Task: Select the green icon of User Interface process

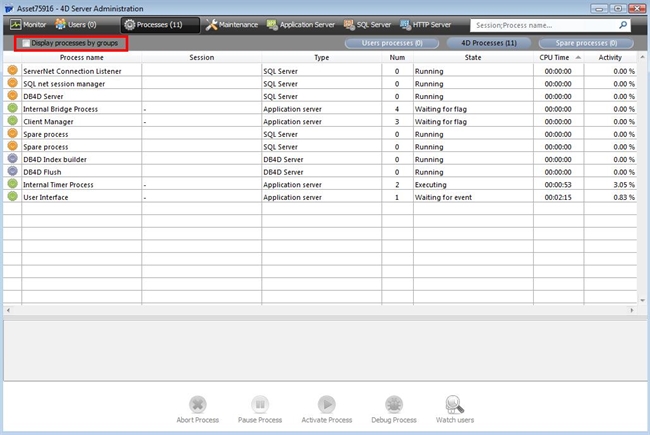Action: point(12,197)
